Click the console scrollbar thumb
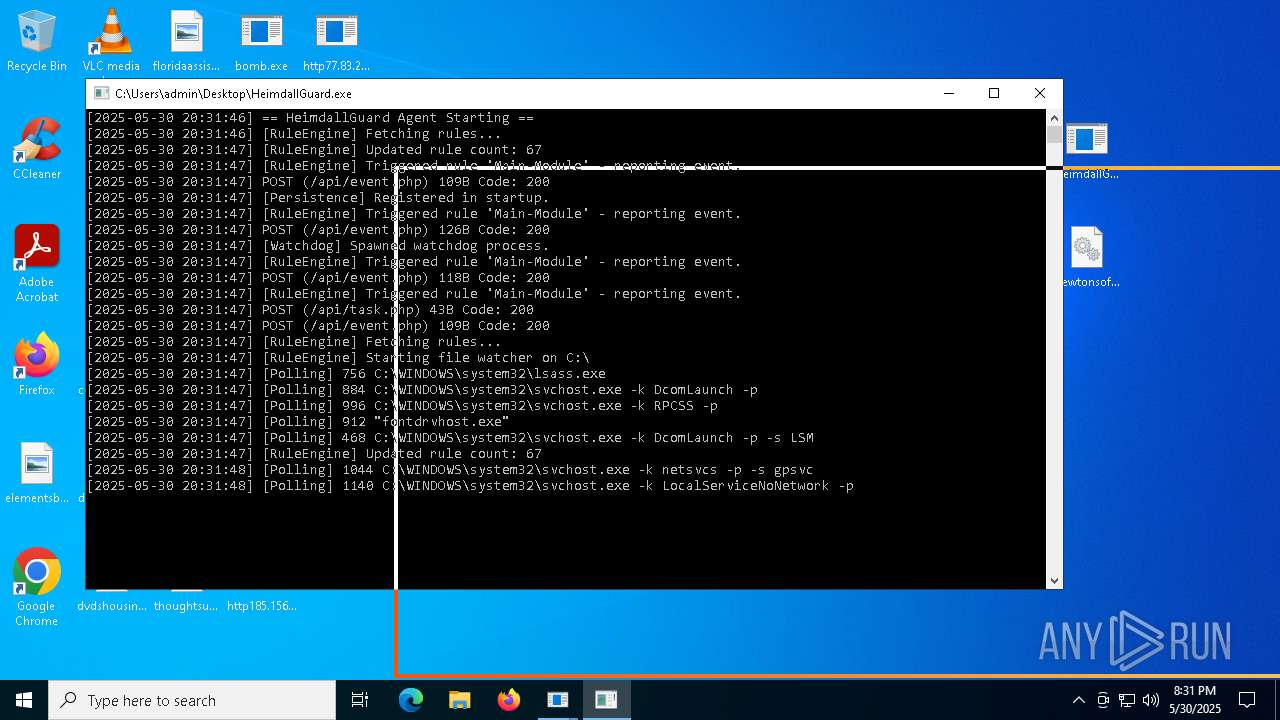The image size is (1280, 720). coord(1054,133)
